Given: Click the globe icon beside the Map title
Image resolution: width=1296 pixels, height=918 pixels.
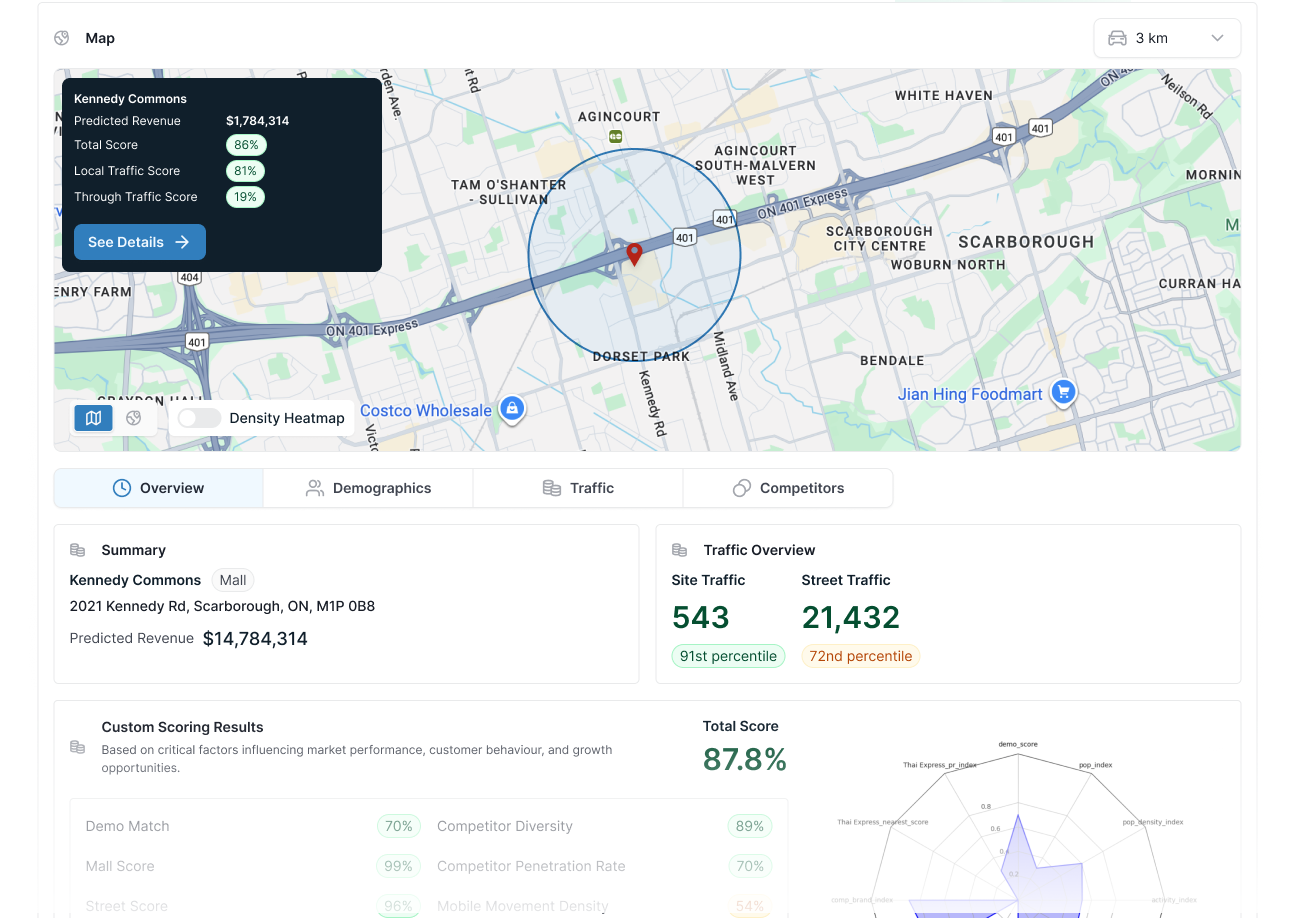Looking at the screenshot, I should (x=62, y=38).
